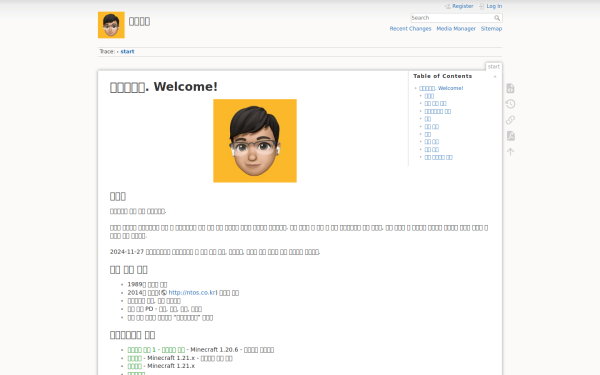Open the Sitemap link
This screenshot has width=600, height=375.
pos(491,29)
